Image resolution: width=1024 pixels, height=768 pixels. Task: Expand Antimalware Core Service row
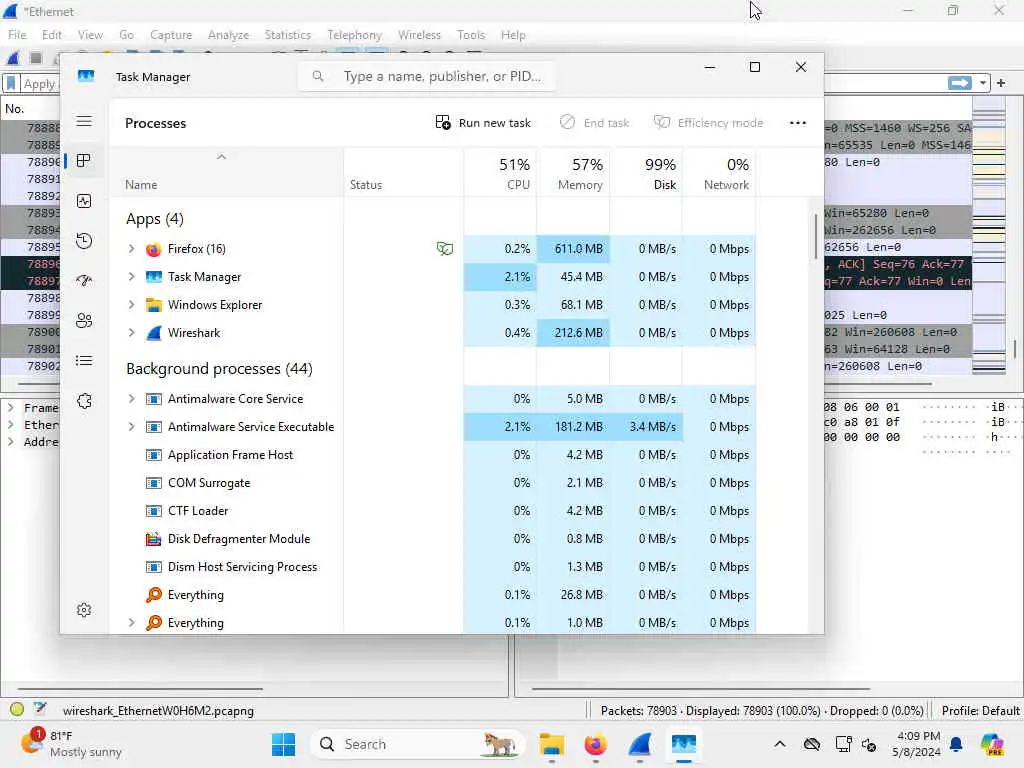click(x=131, y=399)
